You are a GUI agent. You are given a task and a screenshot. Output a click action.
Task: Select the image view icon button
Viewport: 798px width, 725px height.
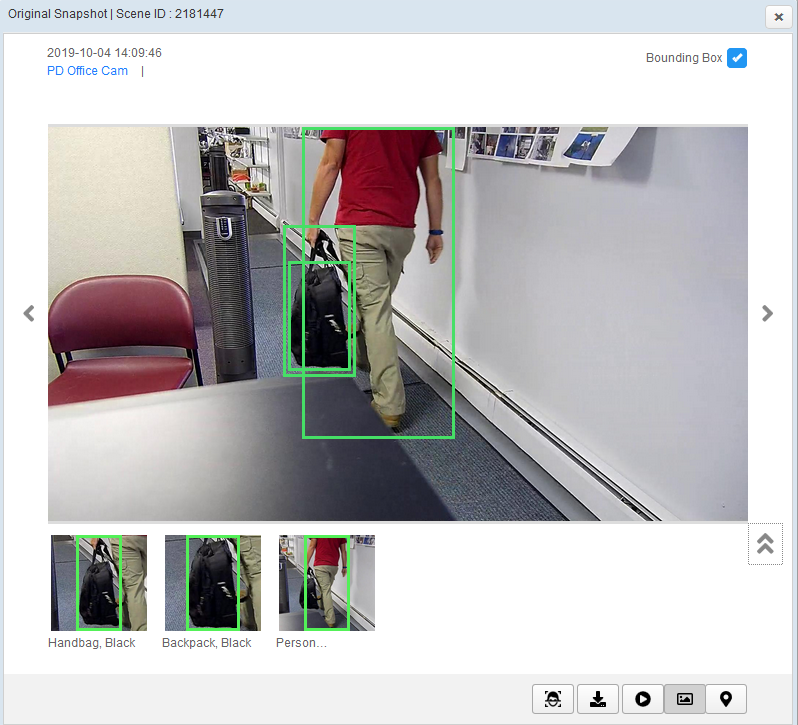point(685,699)
